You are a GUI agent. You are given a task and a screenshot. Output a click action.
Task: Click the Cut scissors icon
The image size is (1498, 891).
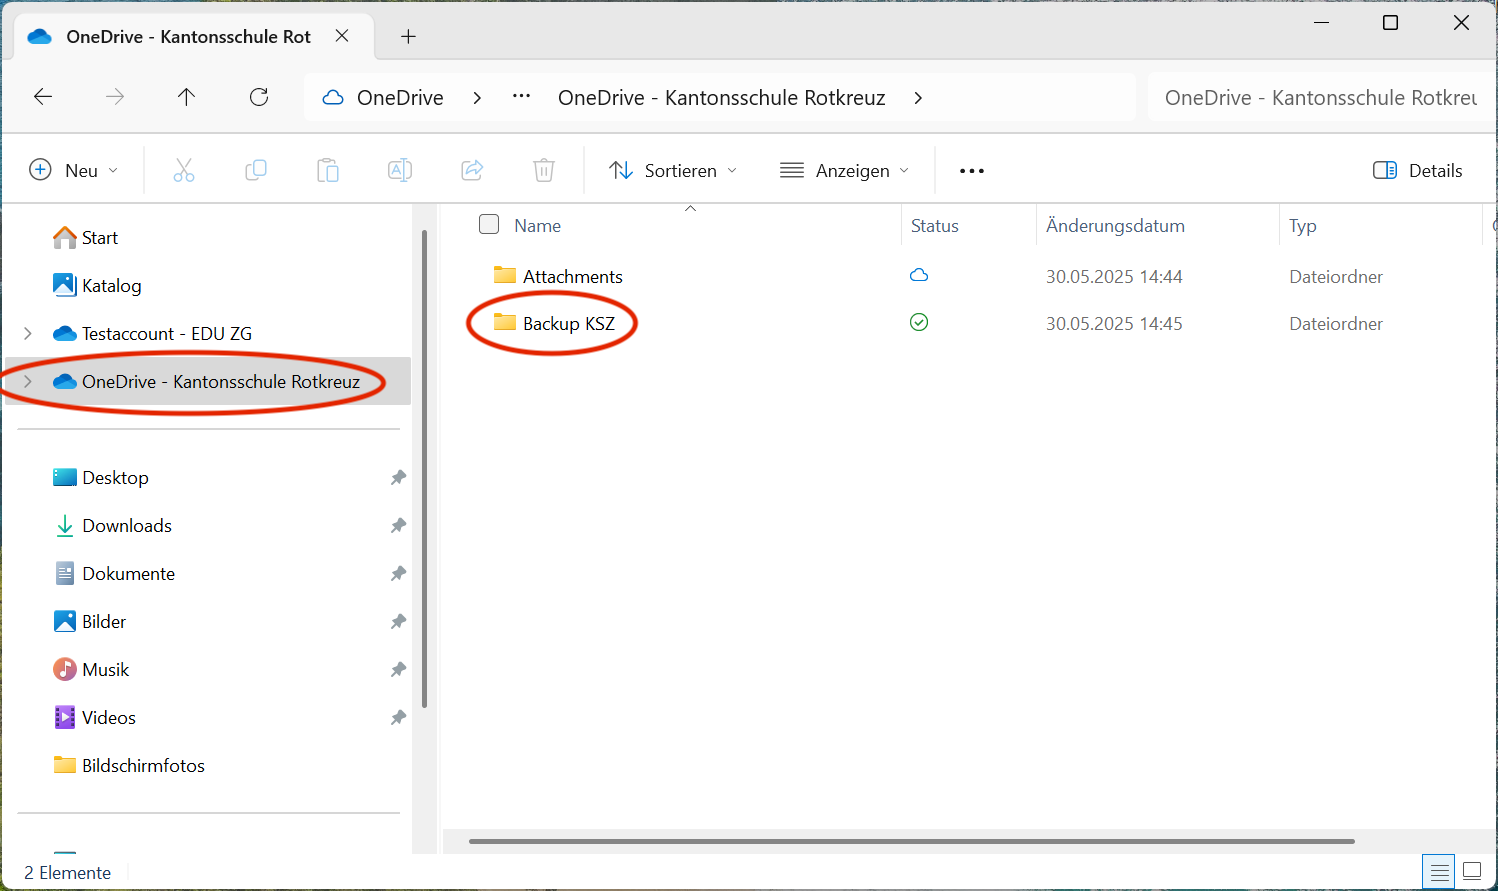click(184, 170)
